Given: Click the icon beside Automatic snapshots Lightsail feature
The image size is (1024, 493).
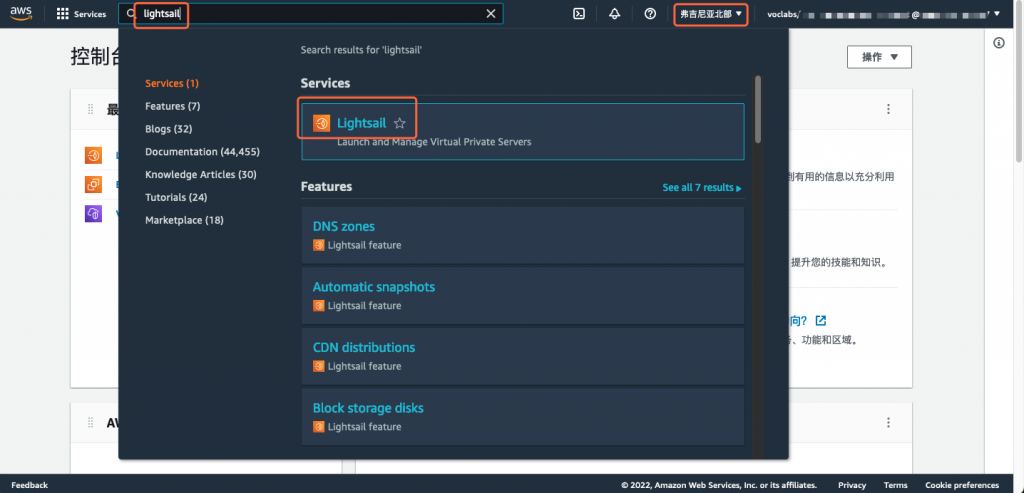Looking at the screenshot, I should pyautogui.click(x=319, y=306).
